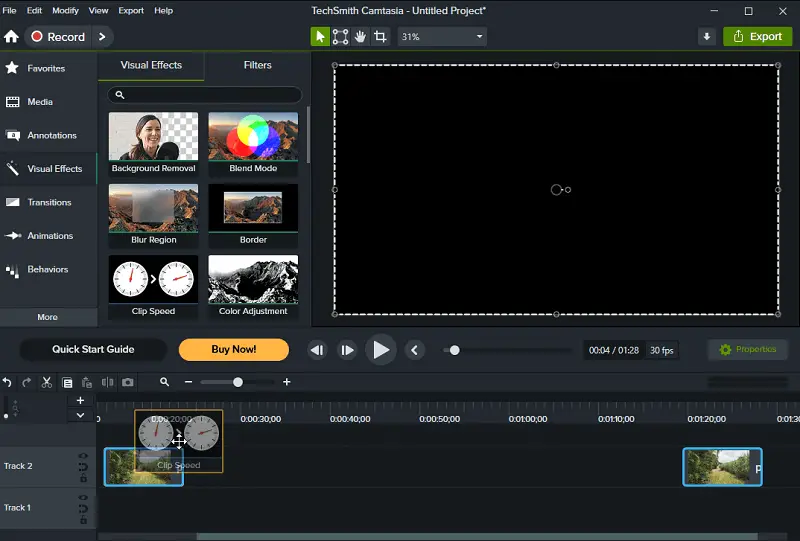Image resolution: width=800 pixels, height=541 pixels.
Task: Click the green Export button
Action: click(758, 37)
